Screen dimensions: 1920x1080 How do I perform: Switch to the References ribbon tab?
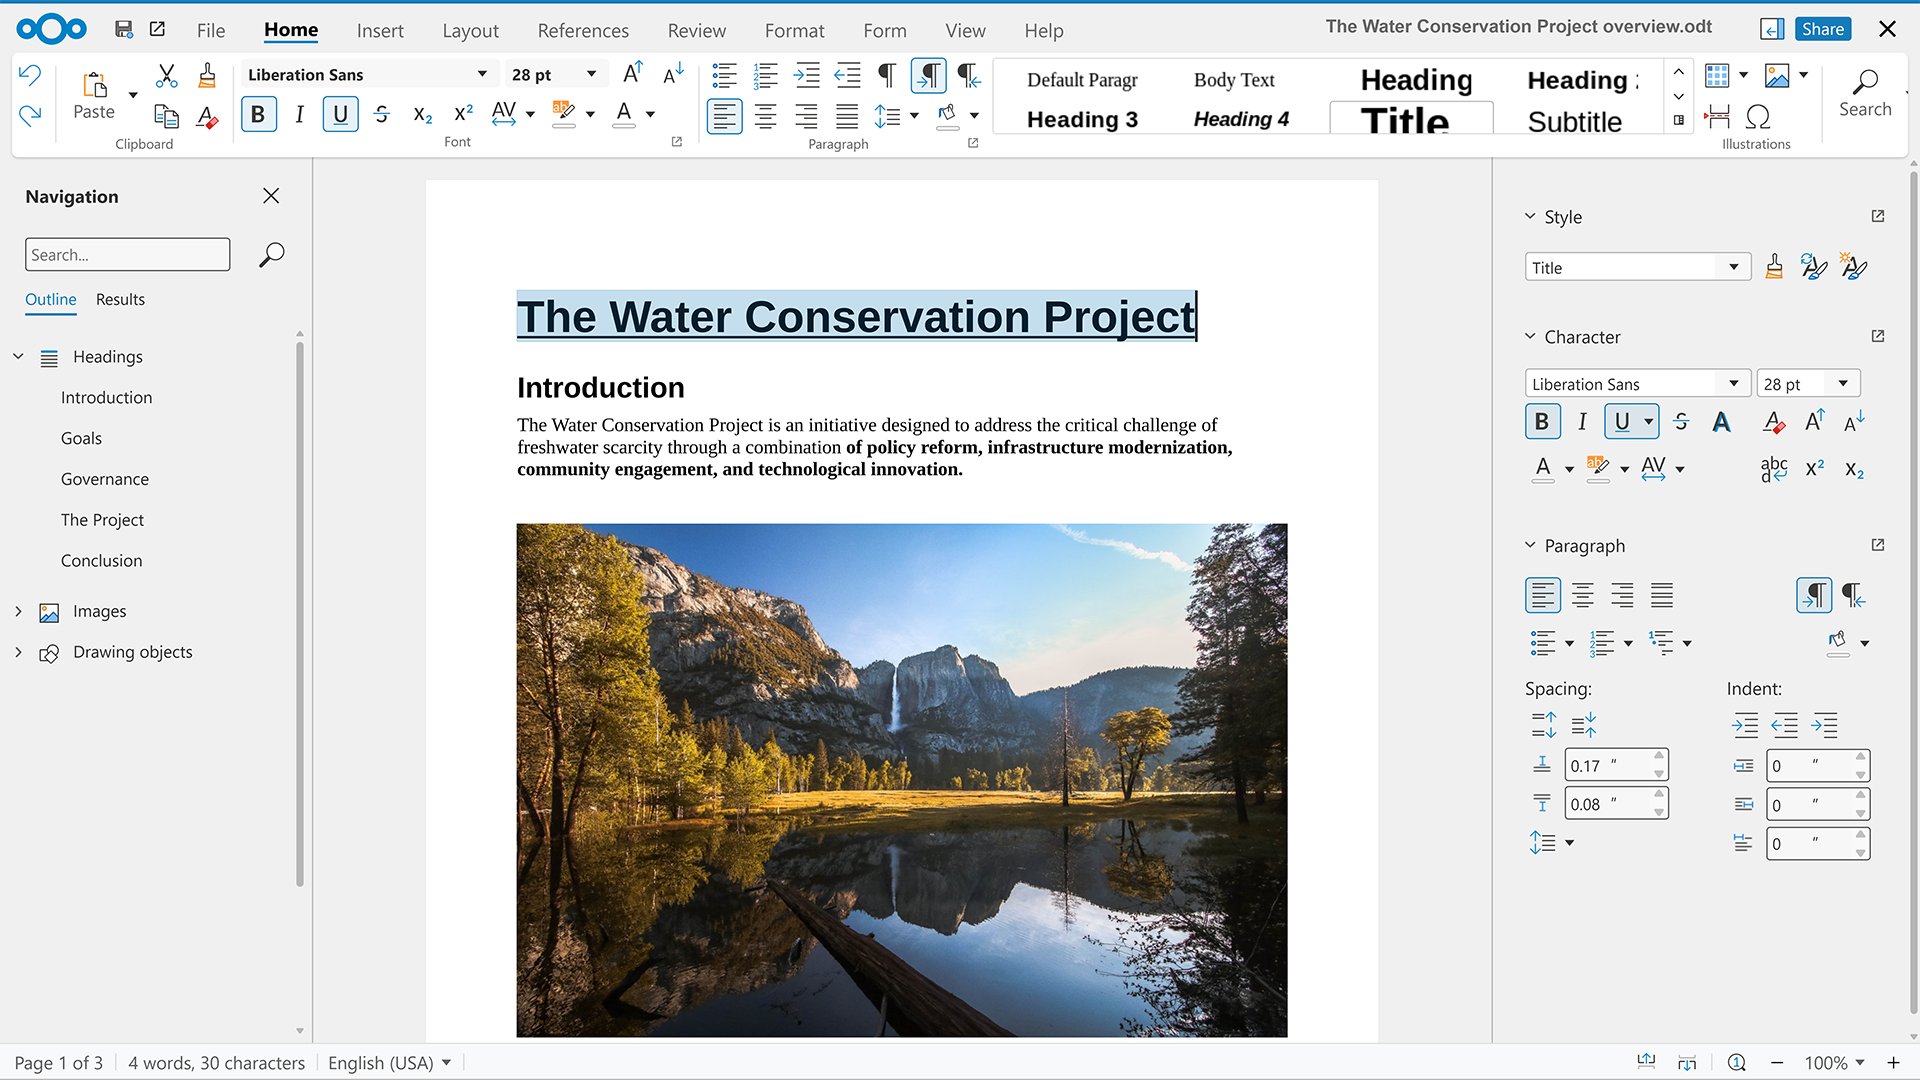click(x=583, y=31)
